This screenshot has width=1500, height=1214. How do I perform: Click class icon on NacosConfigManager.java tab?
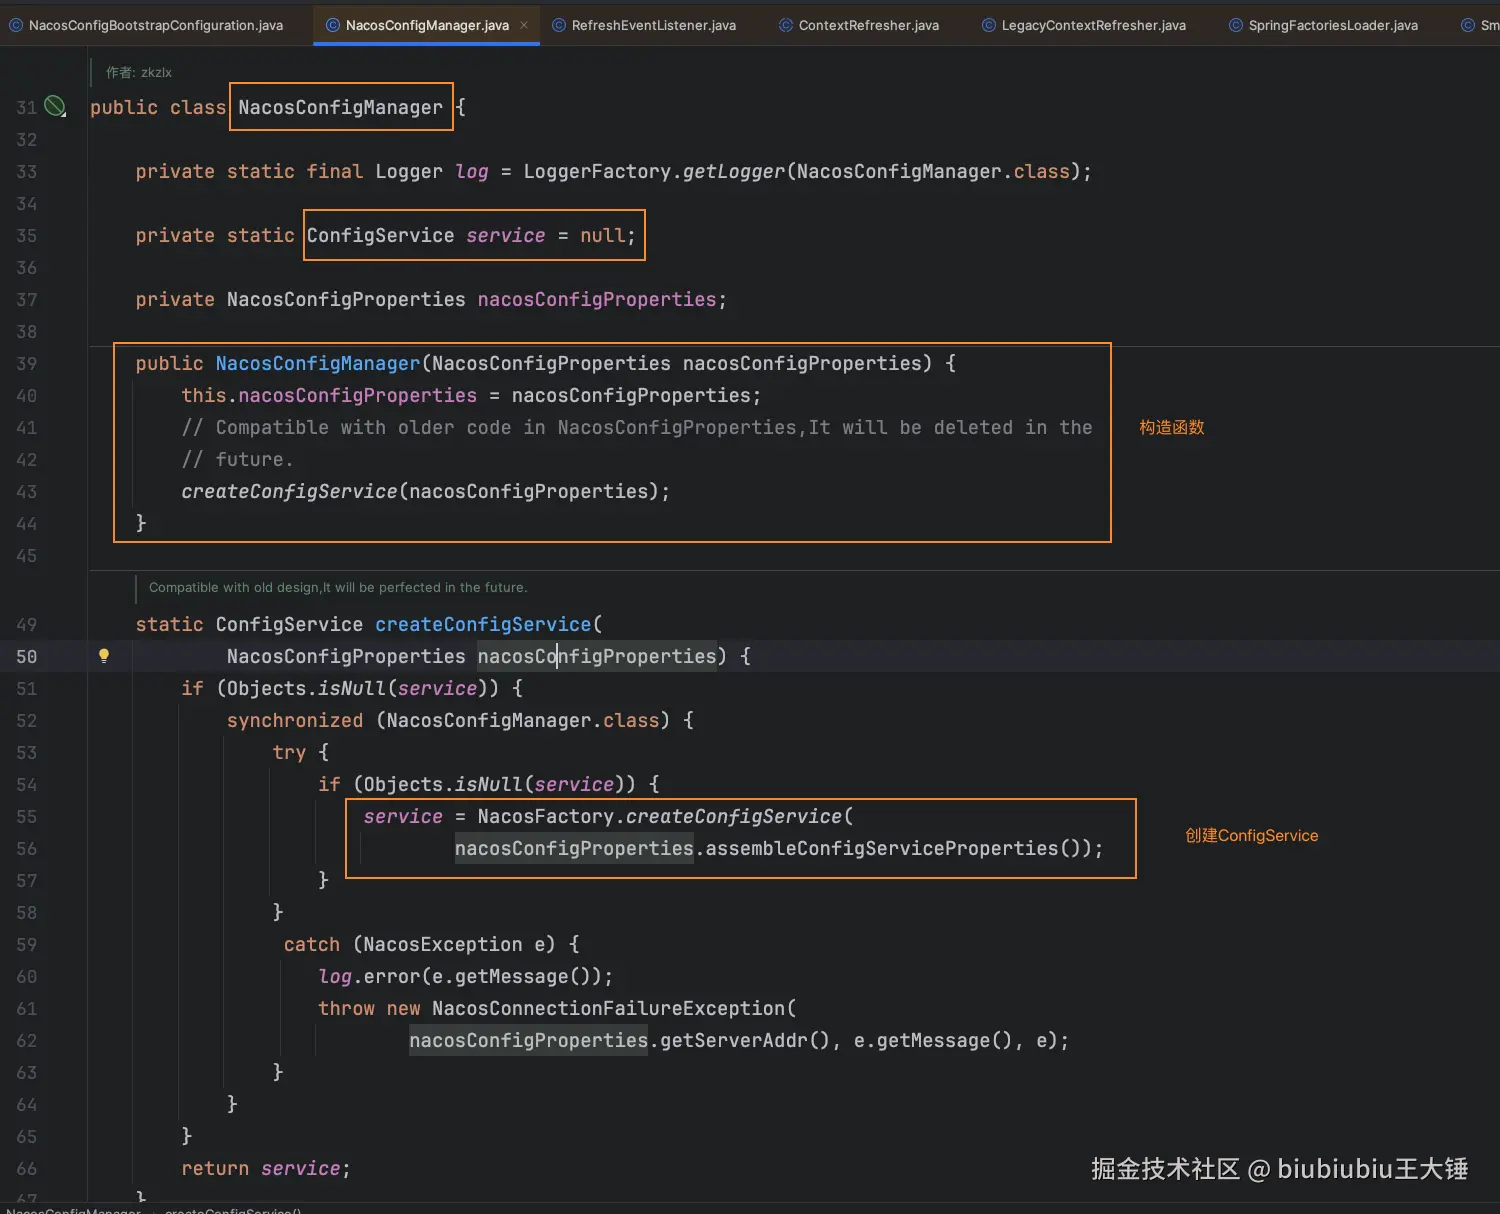click(x=333, y=25)
